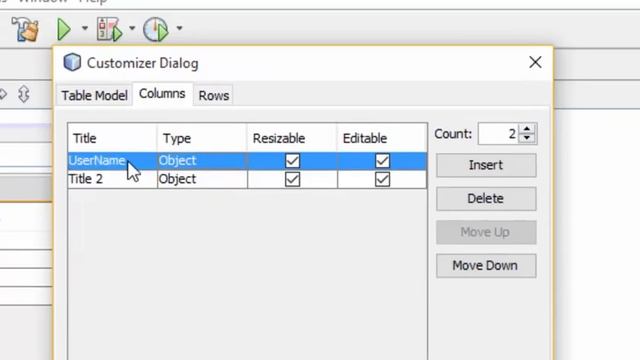
Task: Click the Customizer Dialog cube icon
Action: (72, 62)
